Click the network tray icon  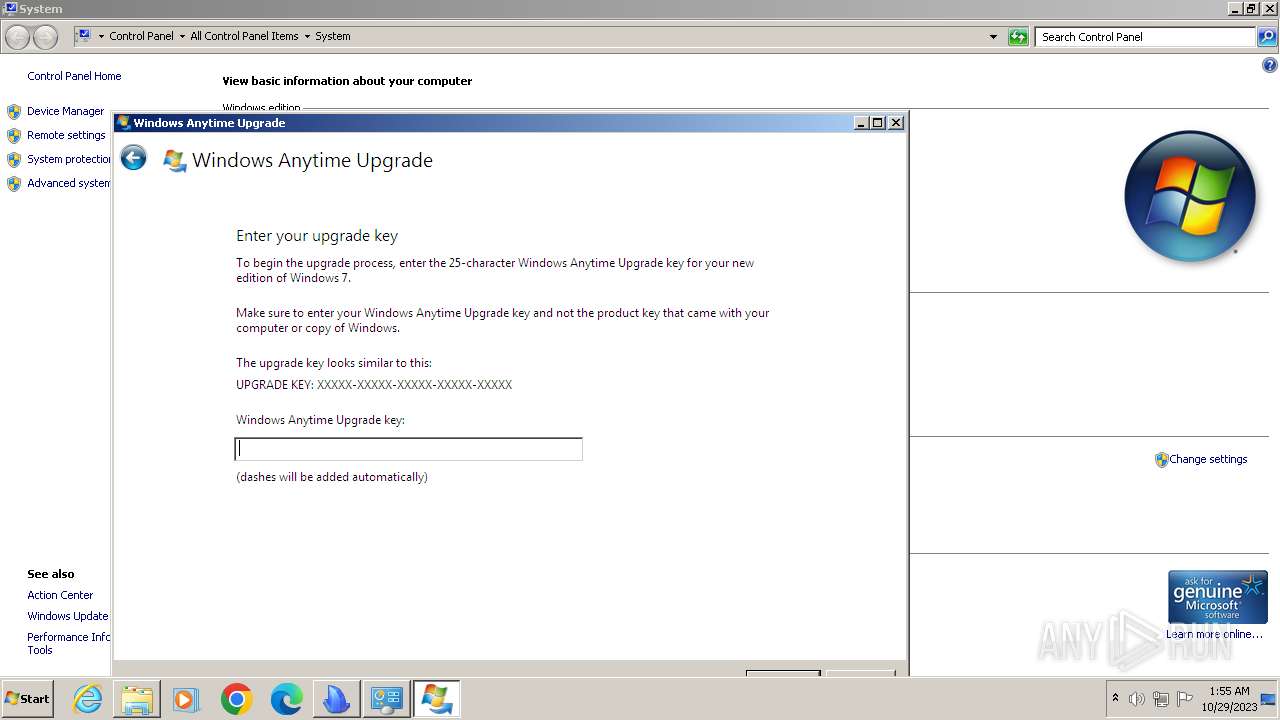coord(1161,699)
